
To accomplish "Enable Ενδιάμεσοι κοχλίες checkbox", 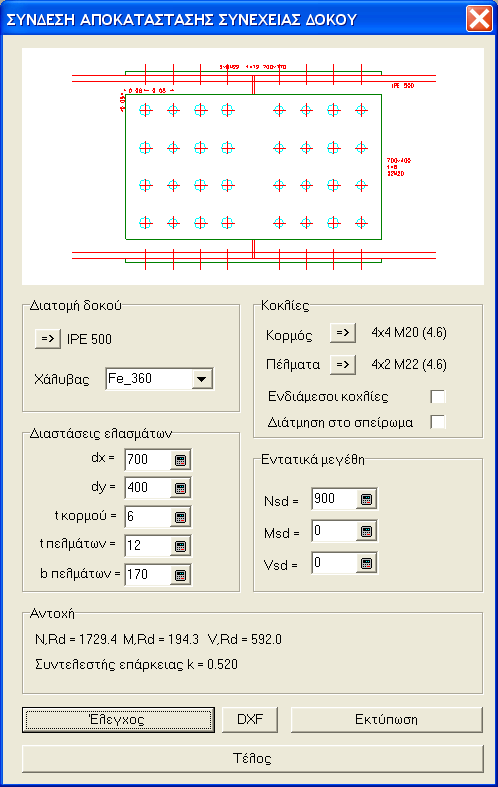I will click(438, 397).
